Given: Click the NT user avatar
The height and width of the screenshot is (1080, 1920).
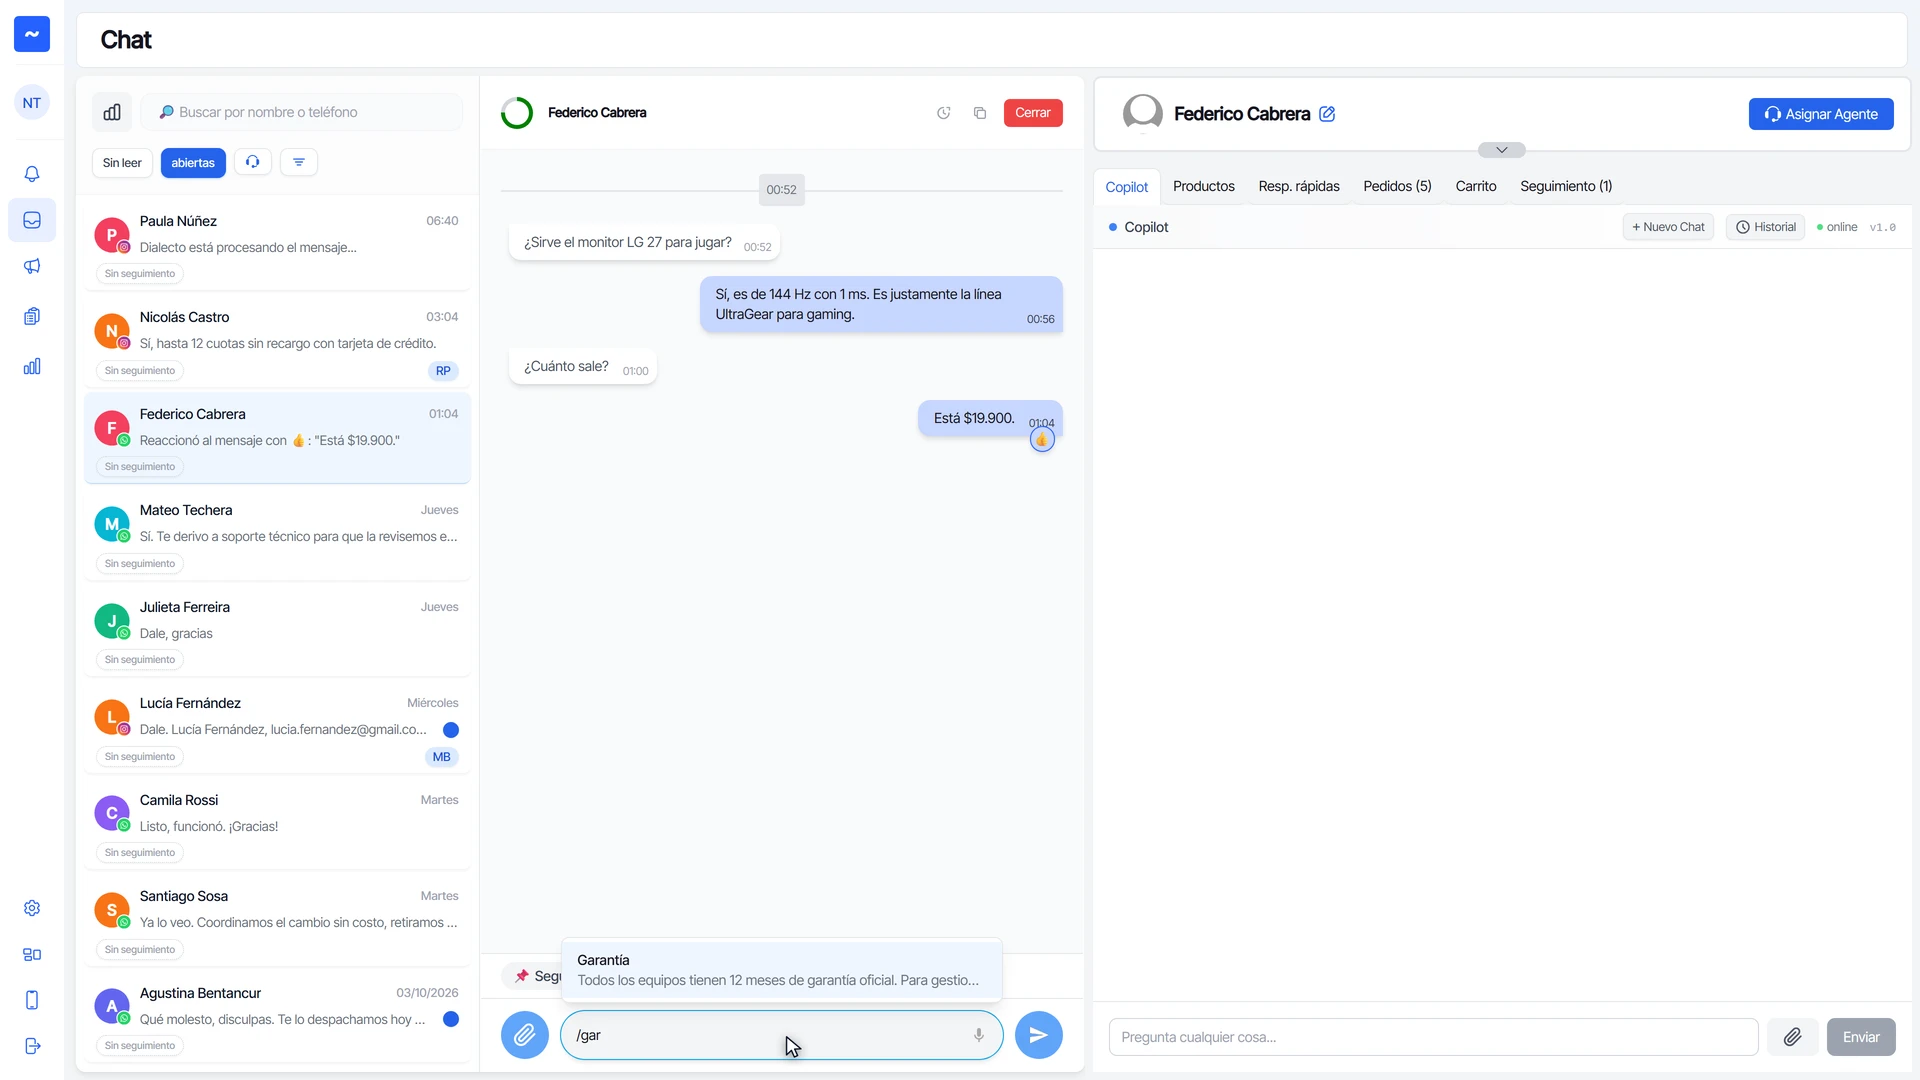Looking at the screenshot, I should click(x=32, y=102).
